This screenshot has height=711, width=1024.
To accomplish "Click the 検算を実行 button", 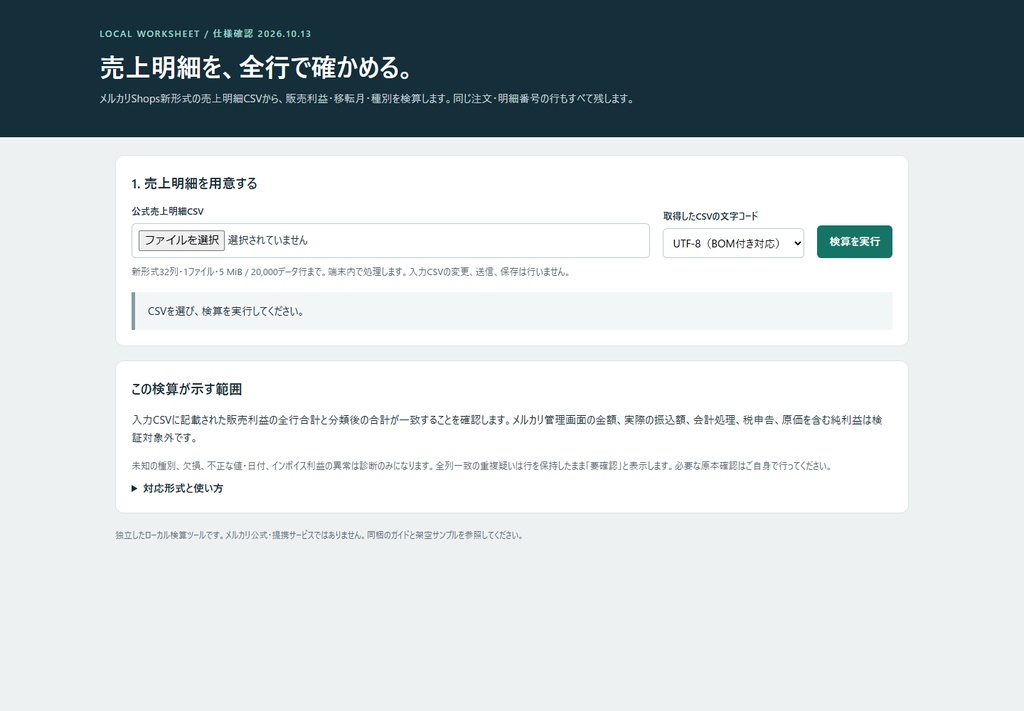I will pyautogui.click(x=854, y=242).
